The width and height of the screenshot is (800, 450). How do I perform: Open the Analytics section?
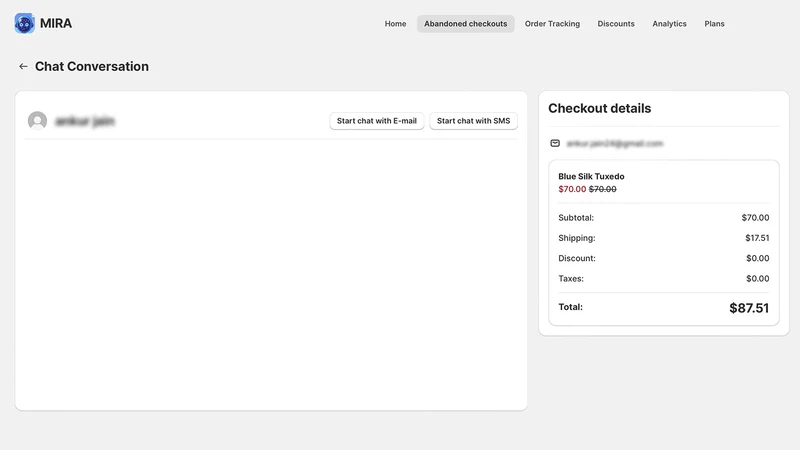click(x=669, y=23)
